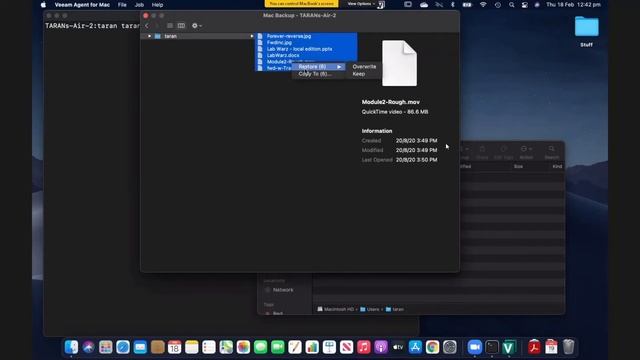This screenshot has width=640, height=360.
Task: Open FaceTime from the Dock
Action: (x=278, y=347)
